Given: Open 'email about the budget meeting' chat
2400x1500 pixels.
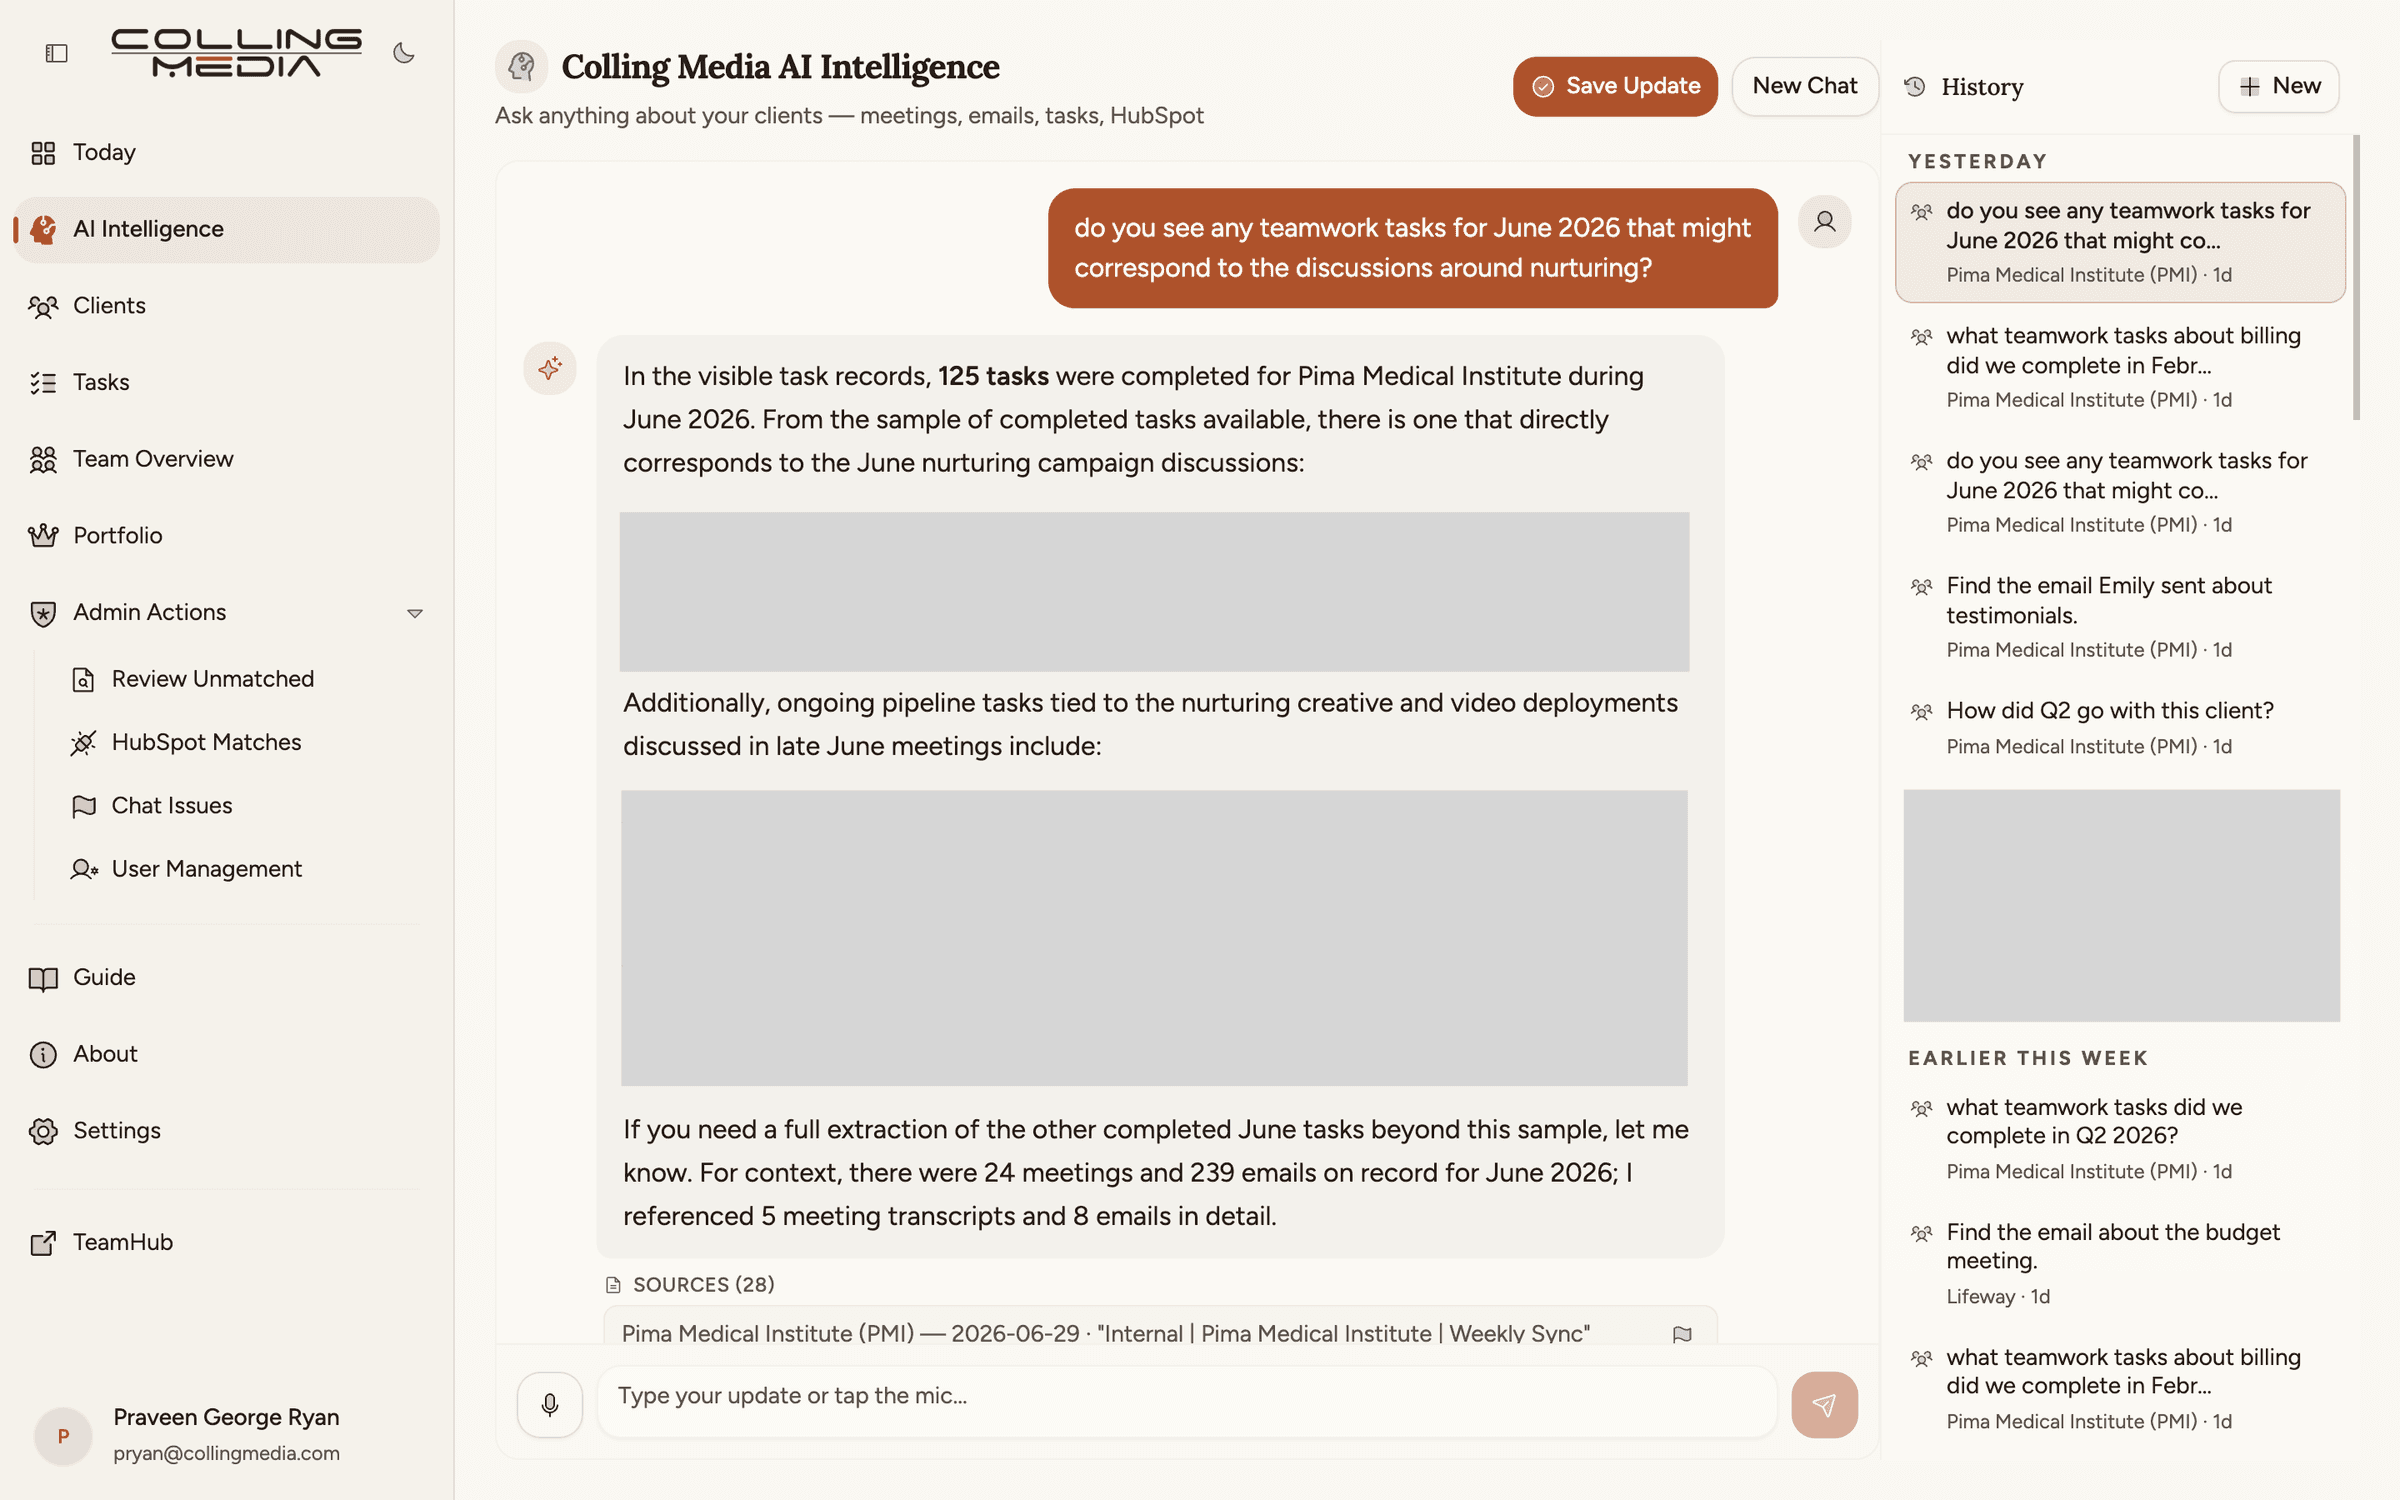Looking at the screenshot, I should [2120, 1264].
